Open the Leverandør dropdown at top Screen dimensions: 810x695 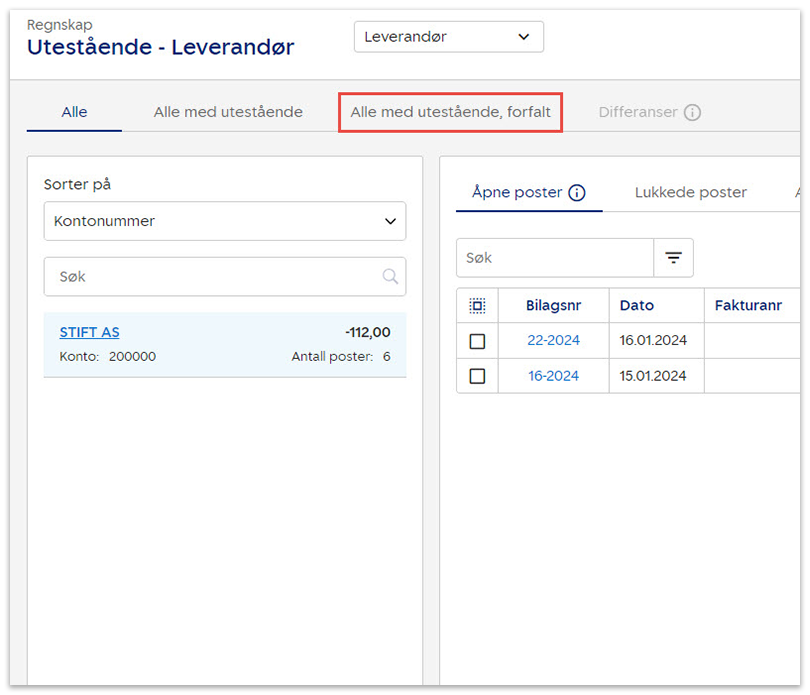point(448,37)
